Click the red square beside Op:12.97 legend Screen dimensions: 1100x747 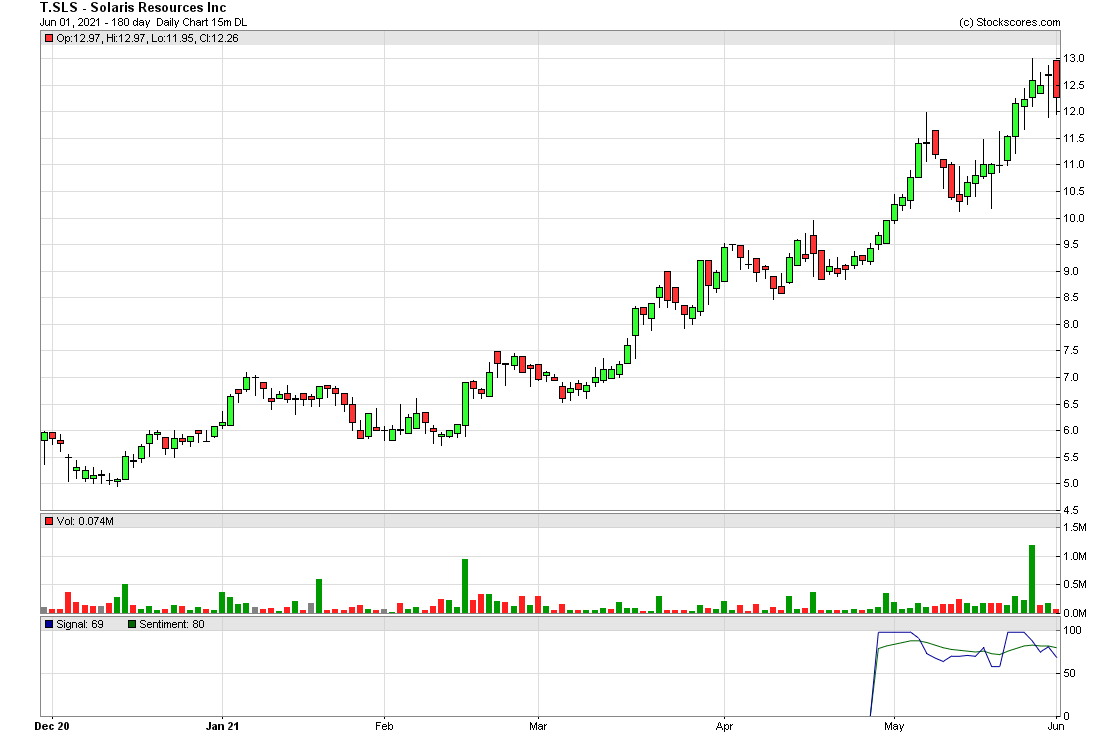(x=48, y=39)
